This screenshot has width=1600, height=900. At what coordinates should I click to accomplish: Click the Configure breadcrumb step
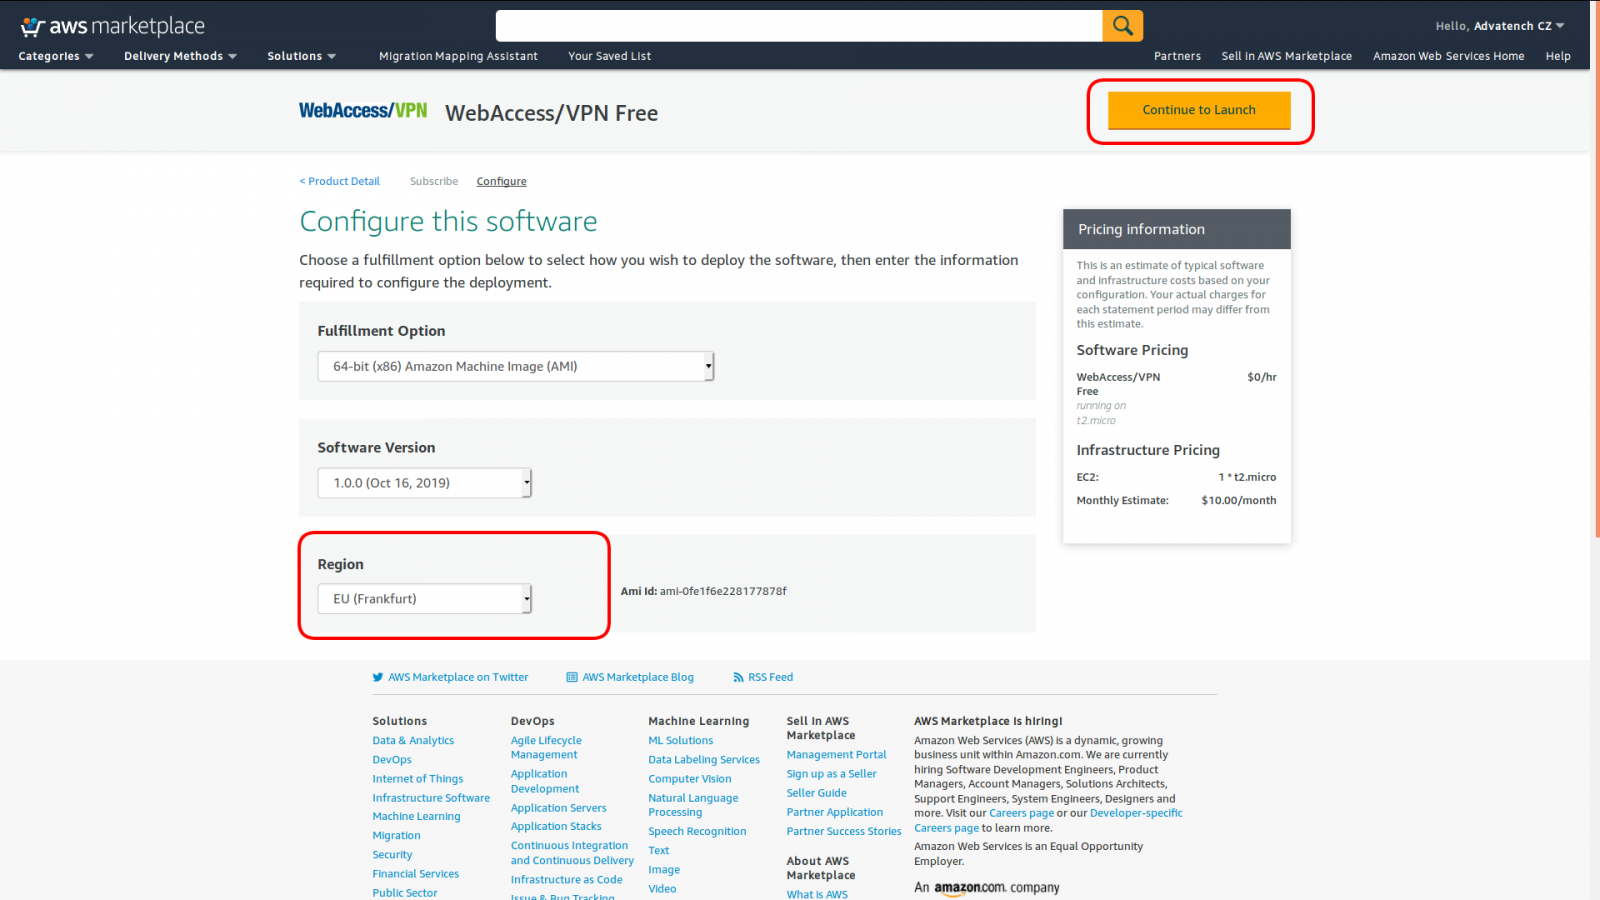pyautogui.click(x=501, y=181)
